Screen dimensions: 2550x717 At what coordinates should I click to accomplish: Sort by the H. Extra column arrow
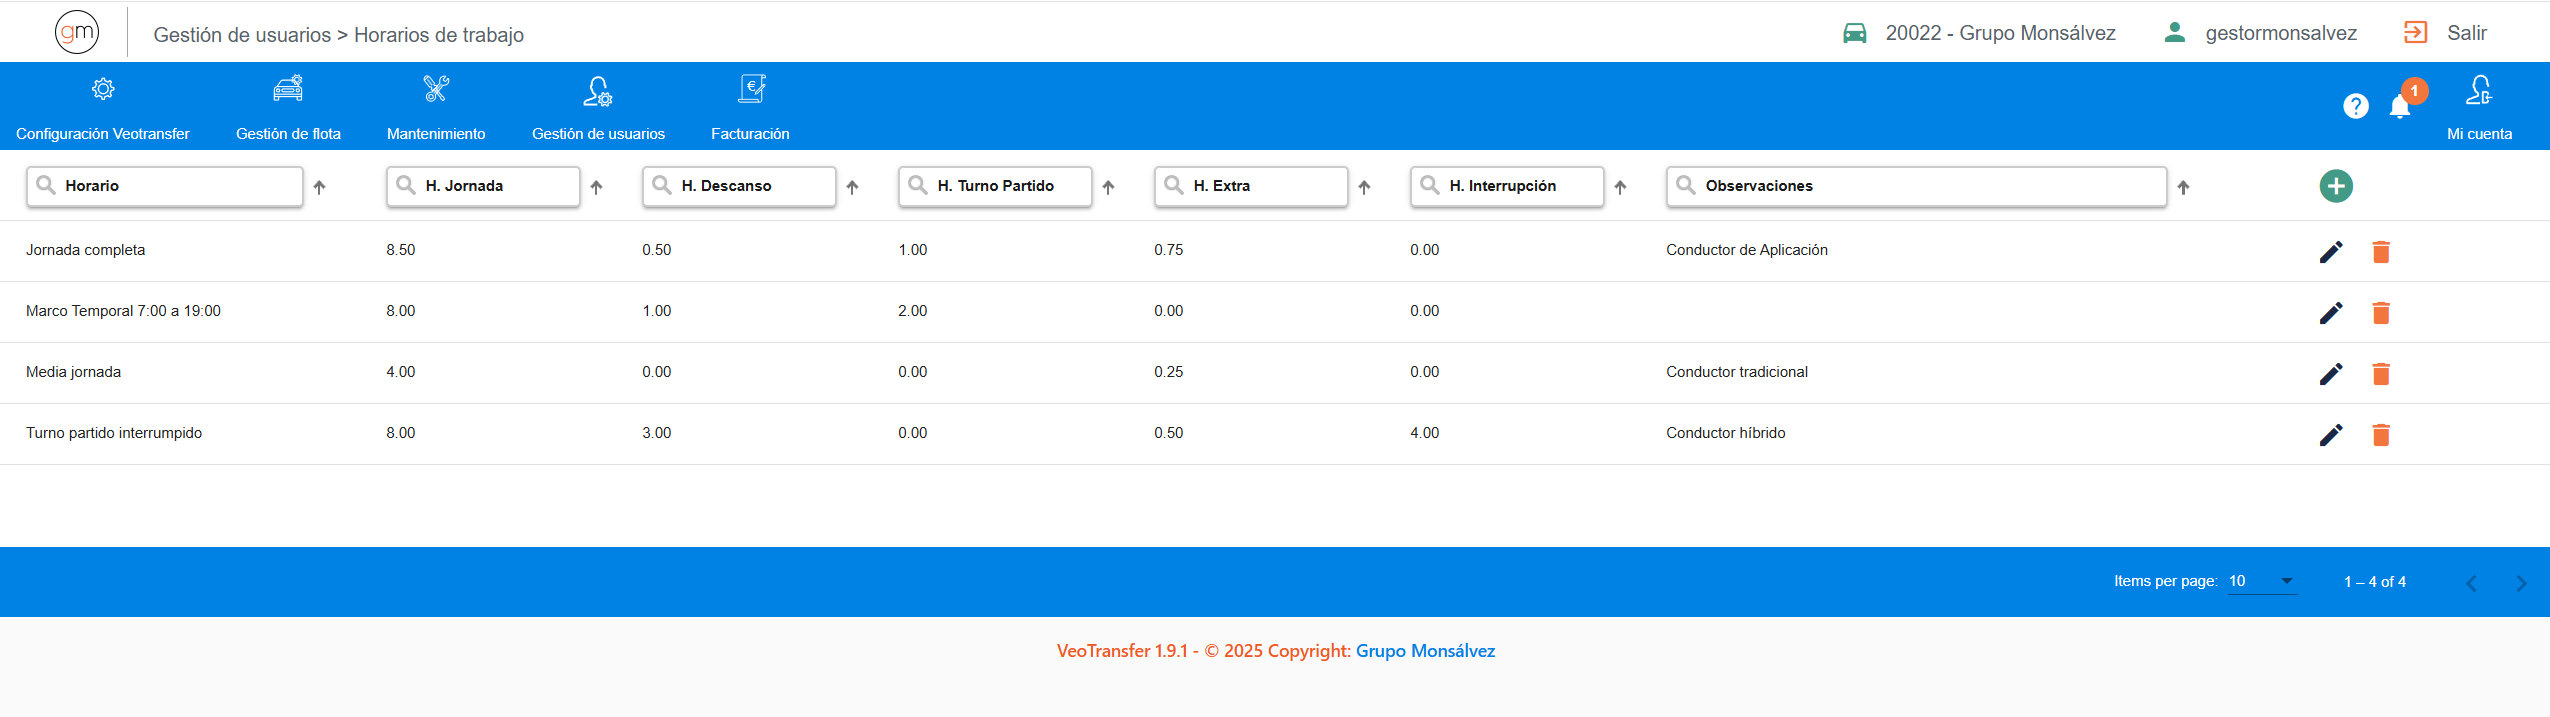click(x=1364, y=187)
